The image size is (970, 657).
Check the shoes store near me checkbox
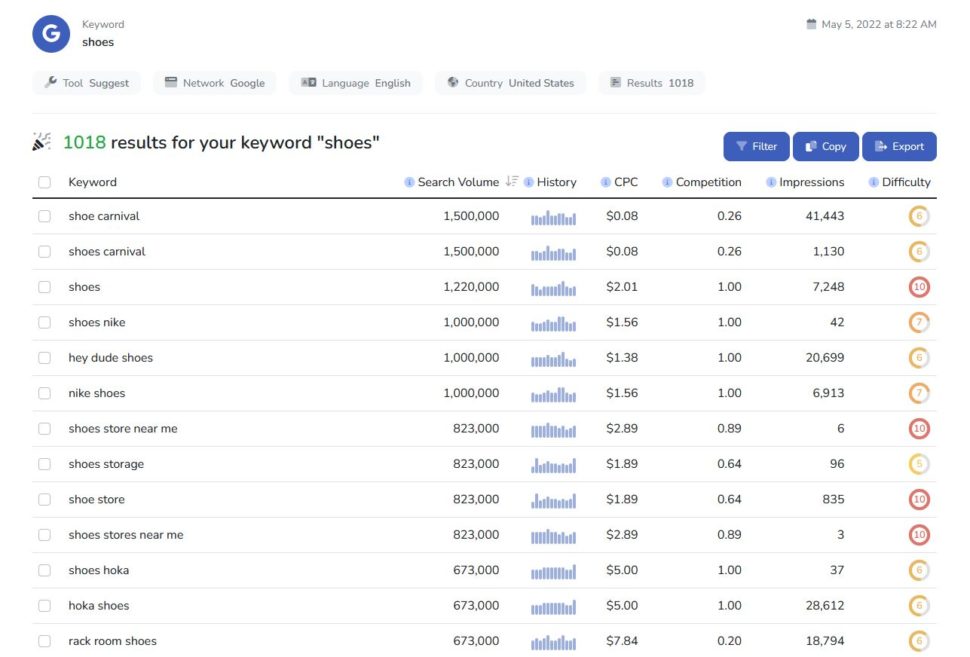(45, 429)
